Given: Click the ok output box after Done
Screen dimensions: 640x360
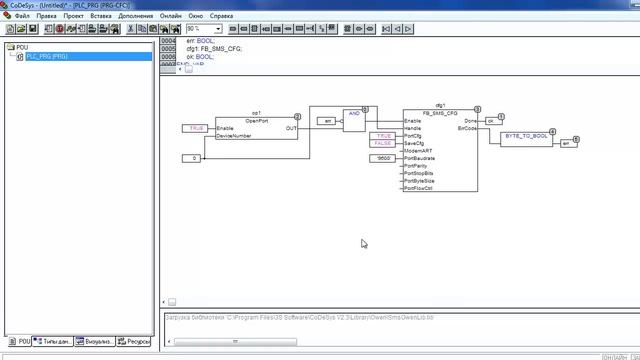Looking at the screenshot, I should 493,121.
